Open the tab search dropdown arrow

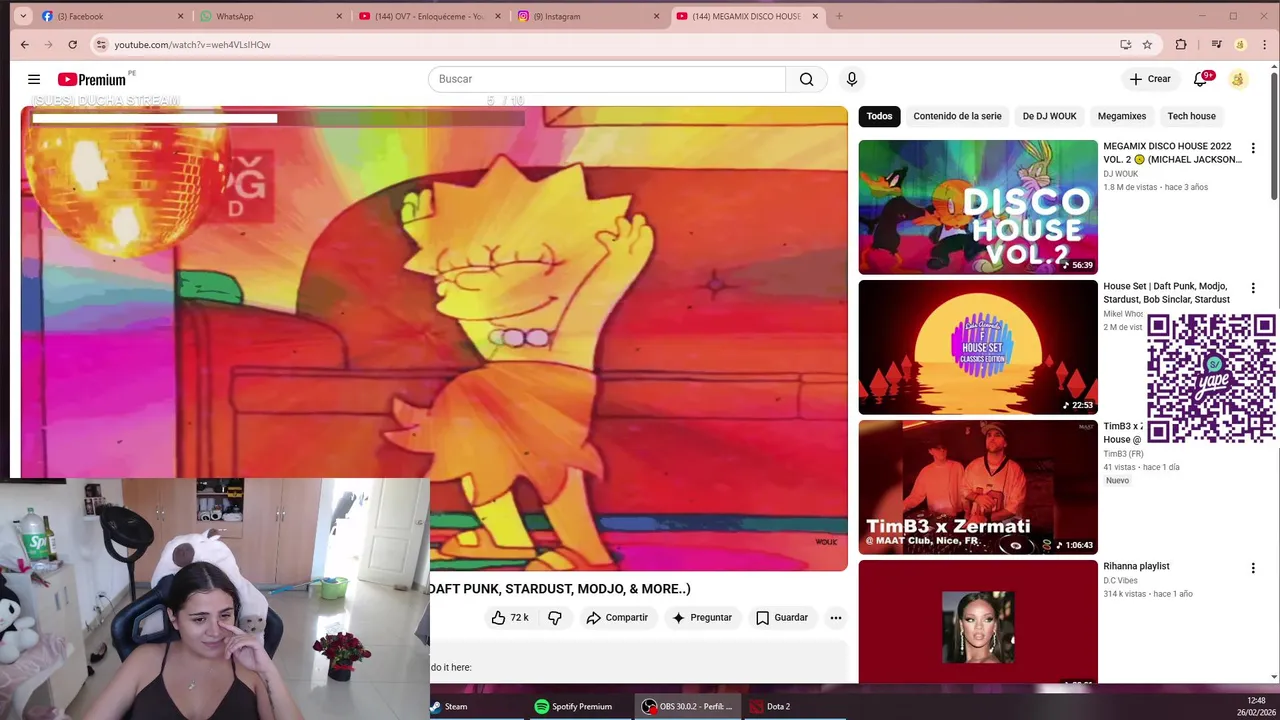23,16
